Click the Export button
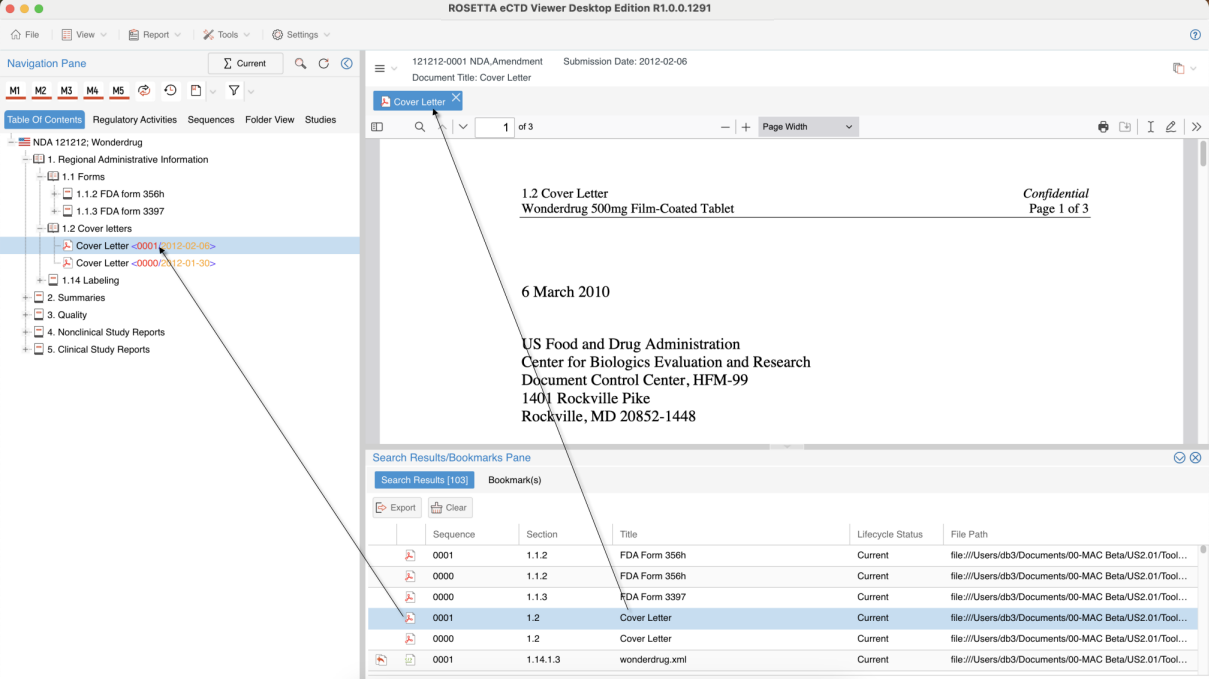 397,508
